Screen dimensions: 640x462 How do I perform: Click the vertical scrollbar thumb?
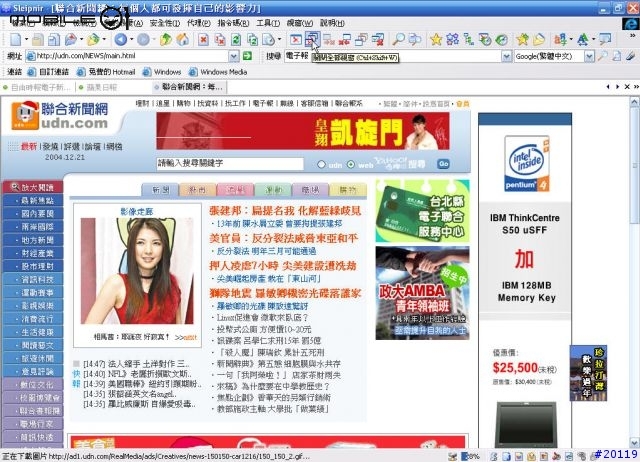coord(635,165)
